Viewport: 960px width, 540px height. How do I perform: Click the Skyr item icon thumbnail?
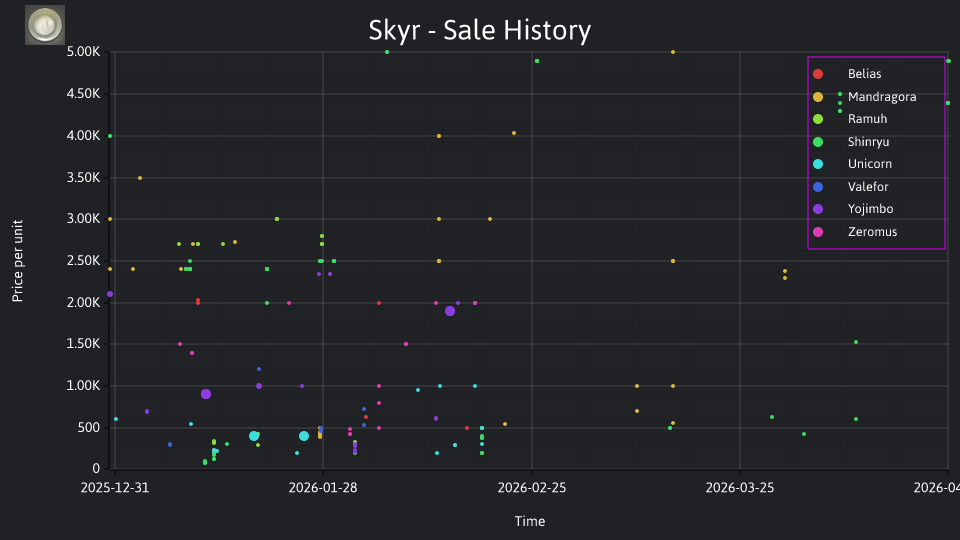[x=45, y=25]
